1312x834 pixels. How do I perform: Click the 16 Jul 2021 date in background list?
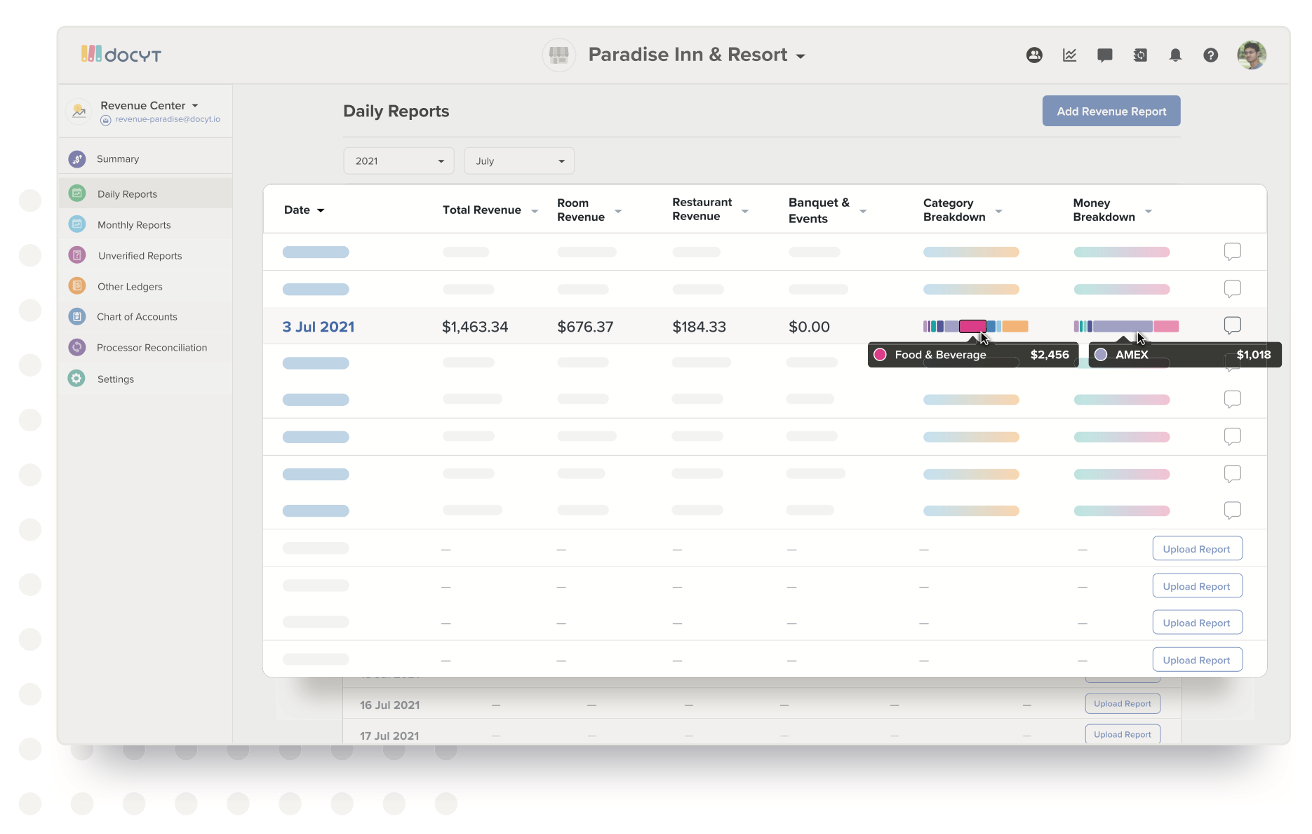pos(390,705)
